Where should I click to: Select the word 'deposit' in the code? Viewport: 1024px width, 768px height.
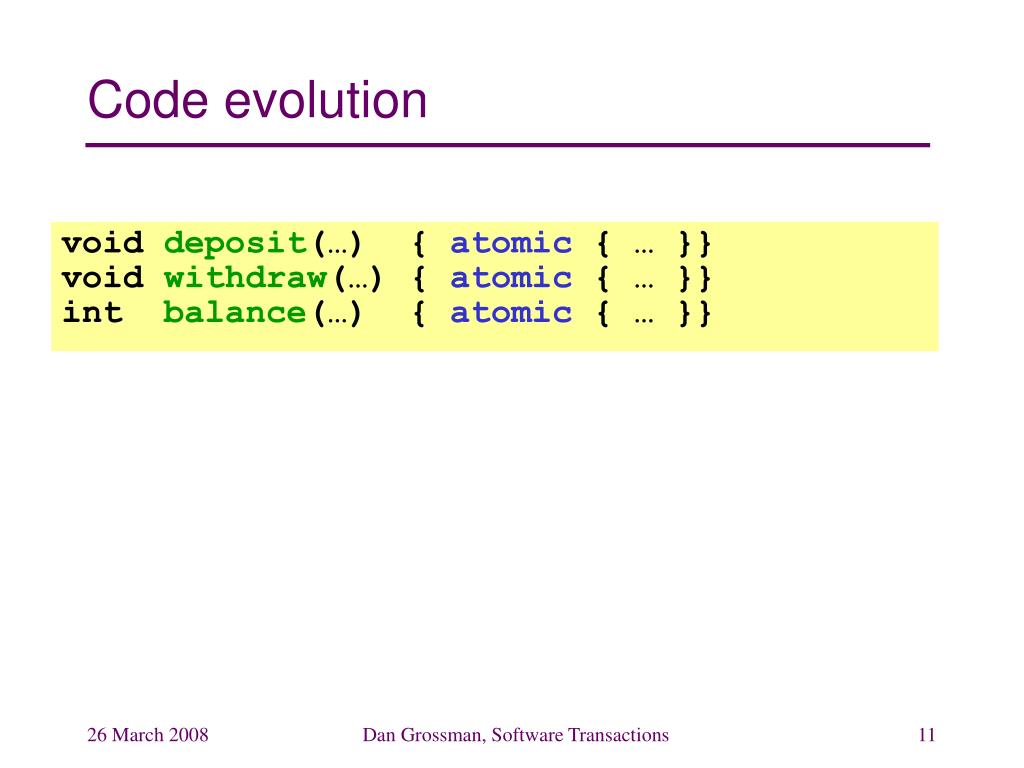click(x=235, y=244)
